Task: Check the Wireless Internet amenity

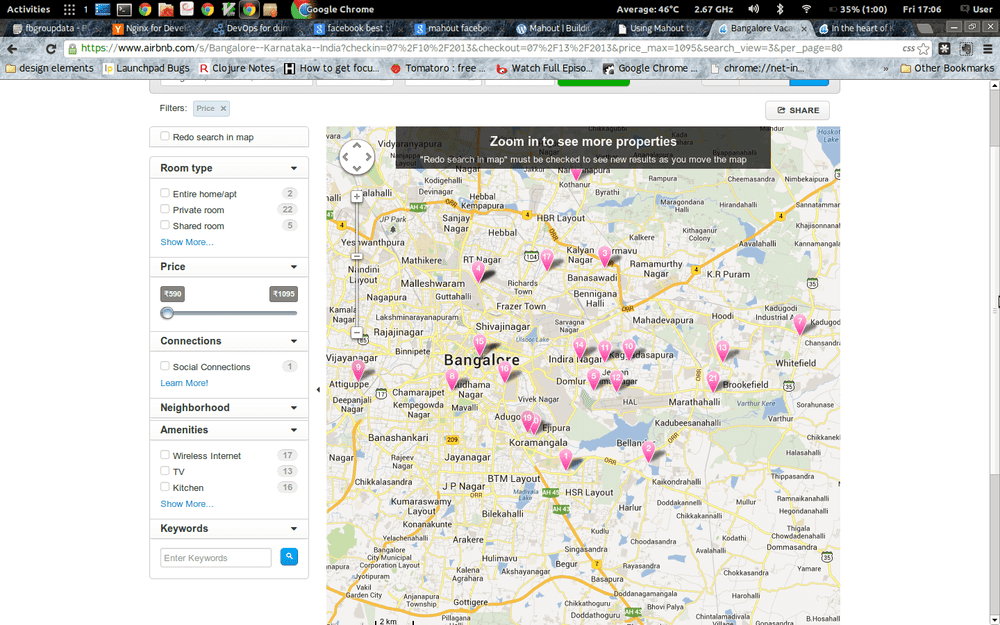Action: pos(165,454)
